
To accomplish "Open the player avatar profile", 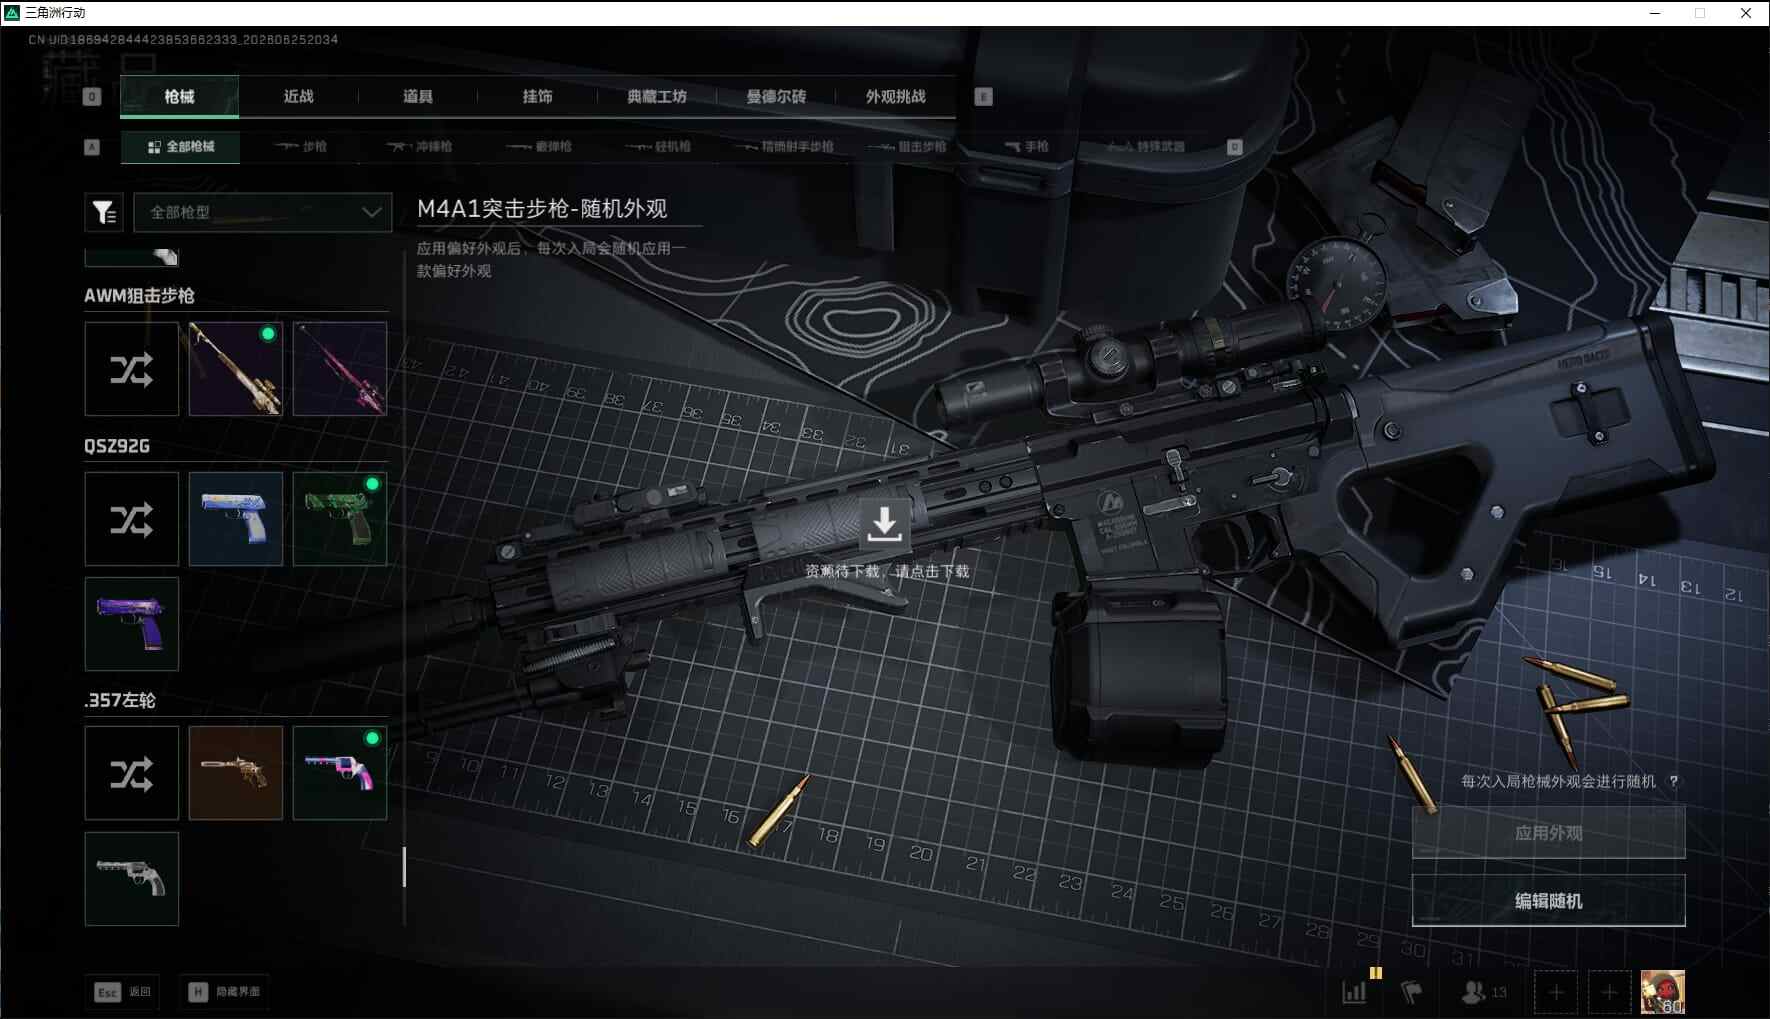I will [x=1663, y=992].
